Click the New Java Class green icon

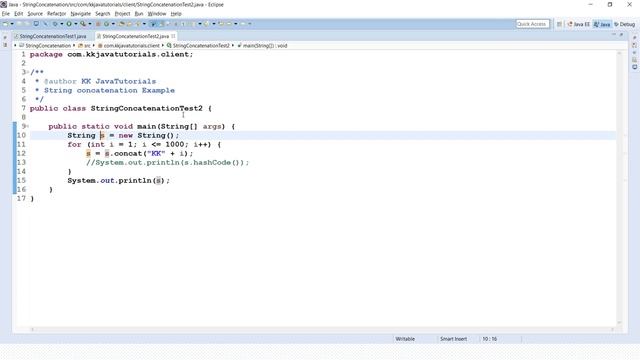coord(106,24)
